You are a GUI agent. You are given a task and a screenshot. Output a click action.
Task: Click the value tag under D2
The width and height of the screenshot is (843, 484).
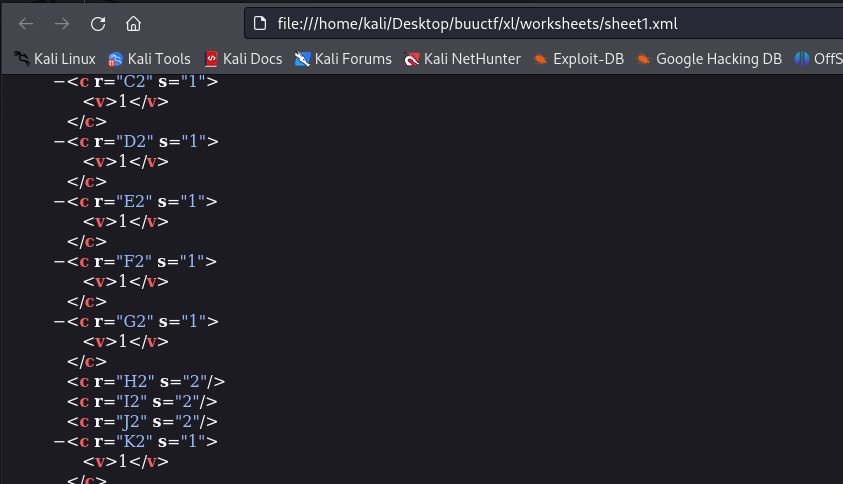pyautogui.click(x=126, y=161)
